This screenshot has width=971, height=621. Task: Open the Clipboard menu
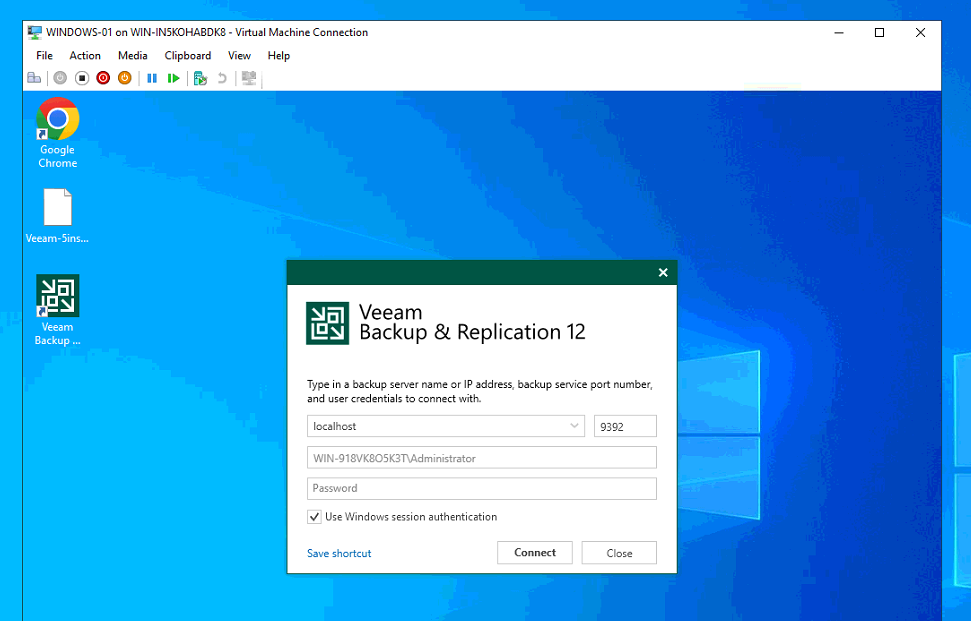point(188,56)
